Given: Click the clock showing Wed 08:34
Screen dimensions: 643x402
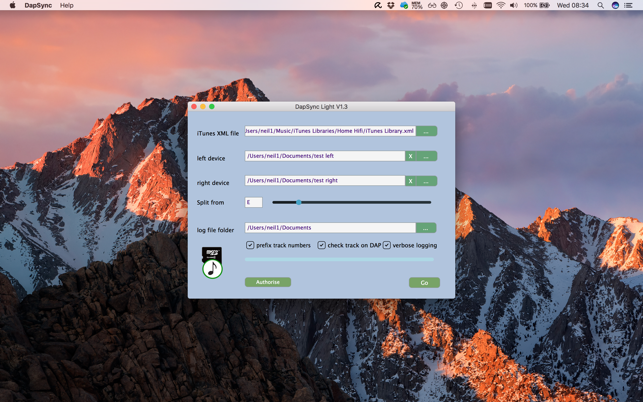Looking at the screenshot, I should coord(572,5).
